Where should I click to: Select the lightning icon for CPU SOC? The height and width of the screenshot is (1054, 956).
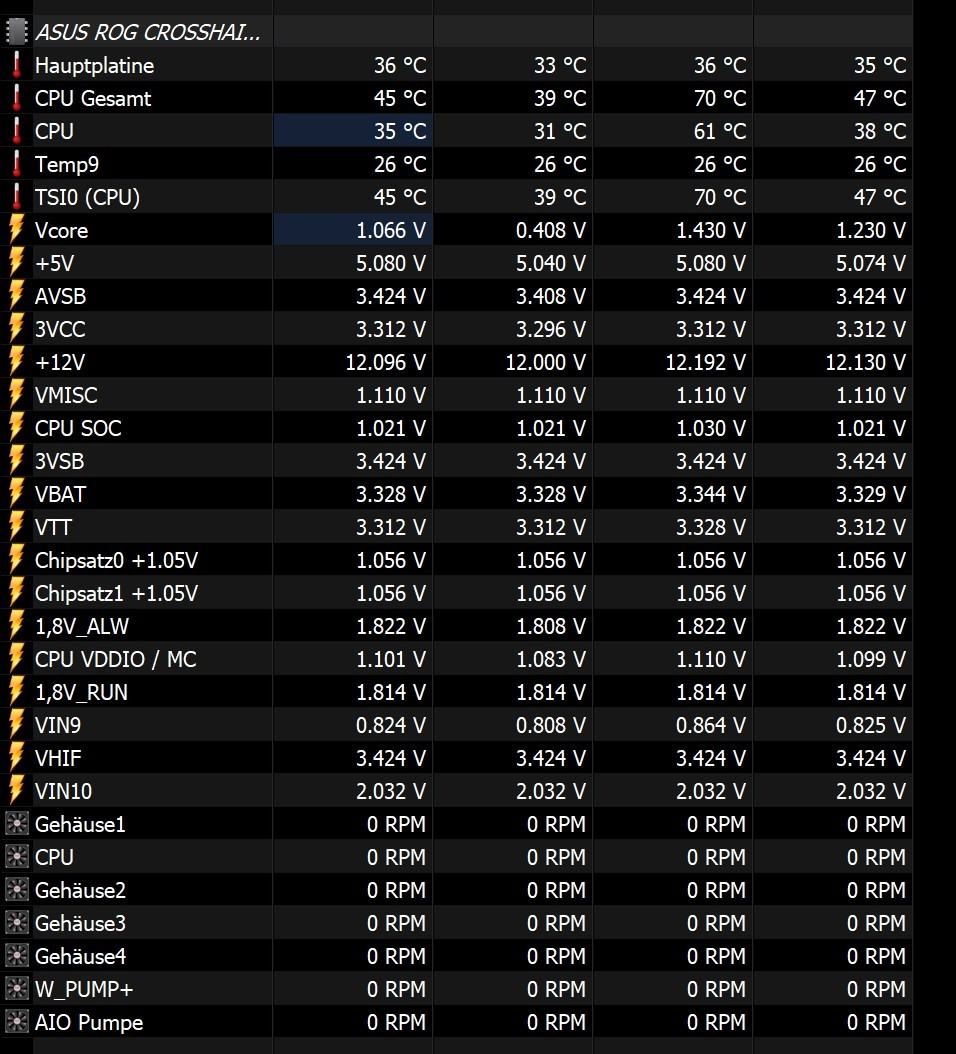(x=17, y=428)
